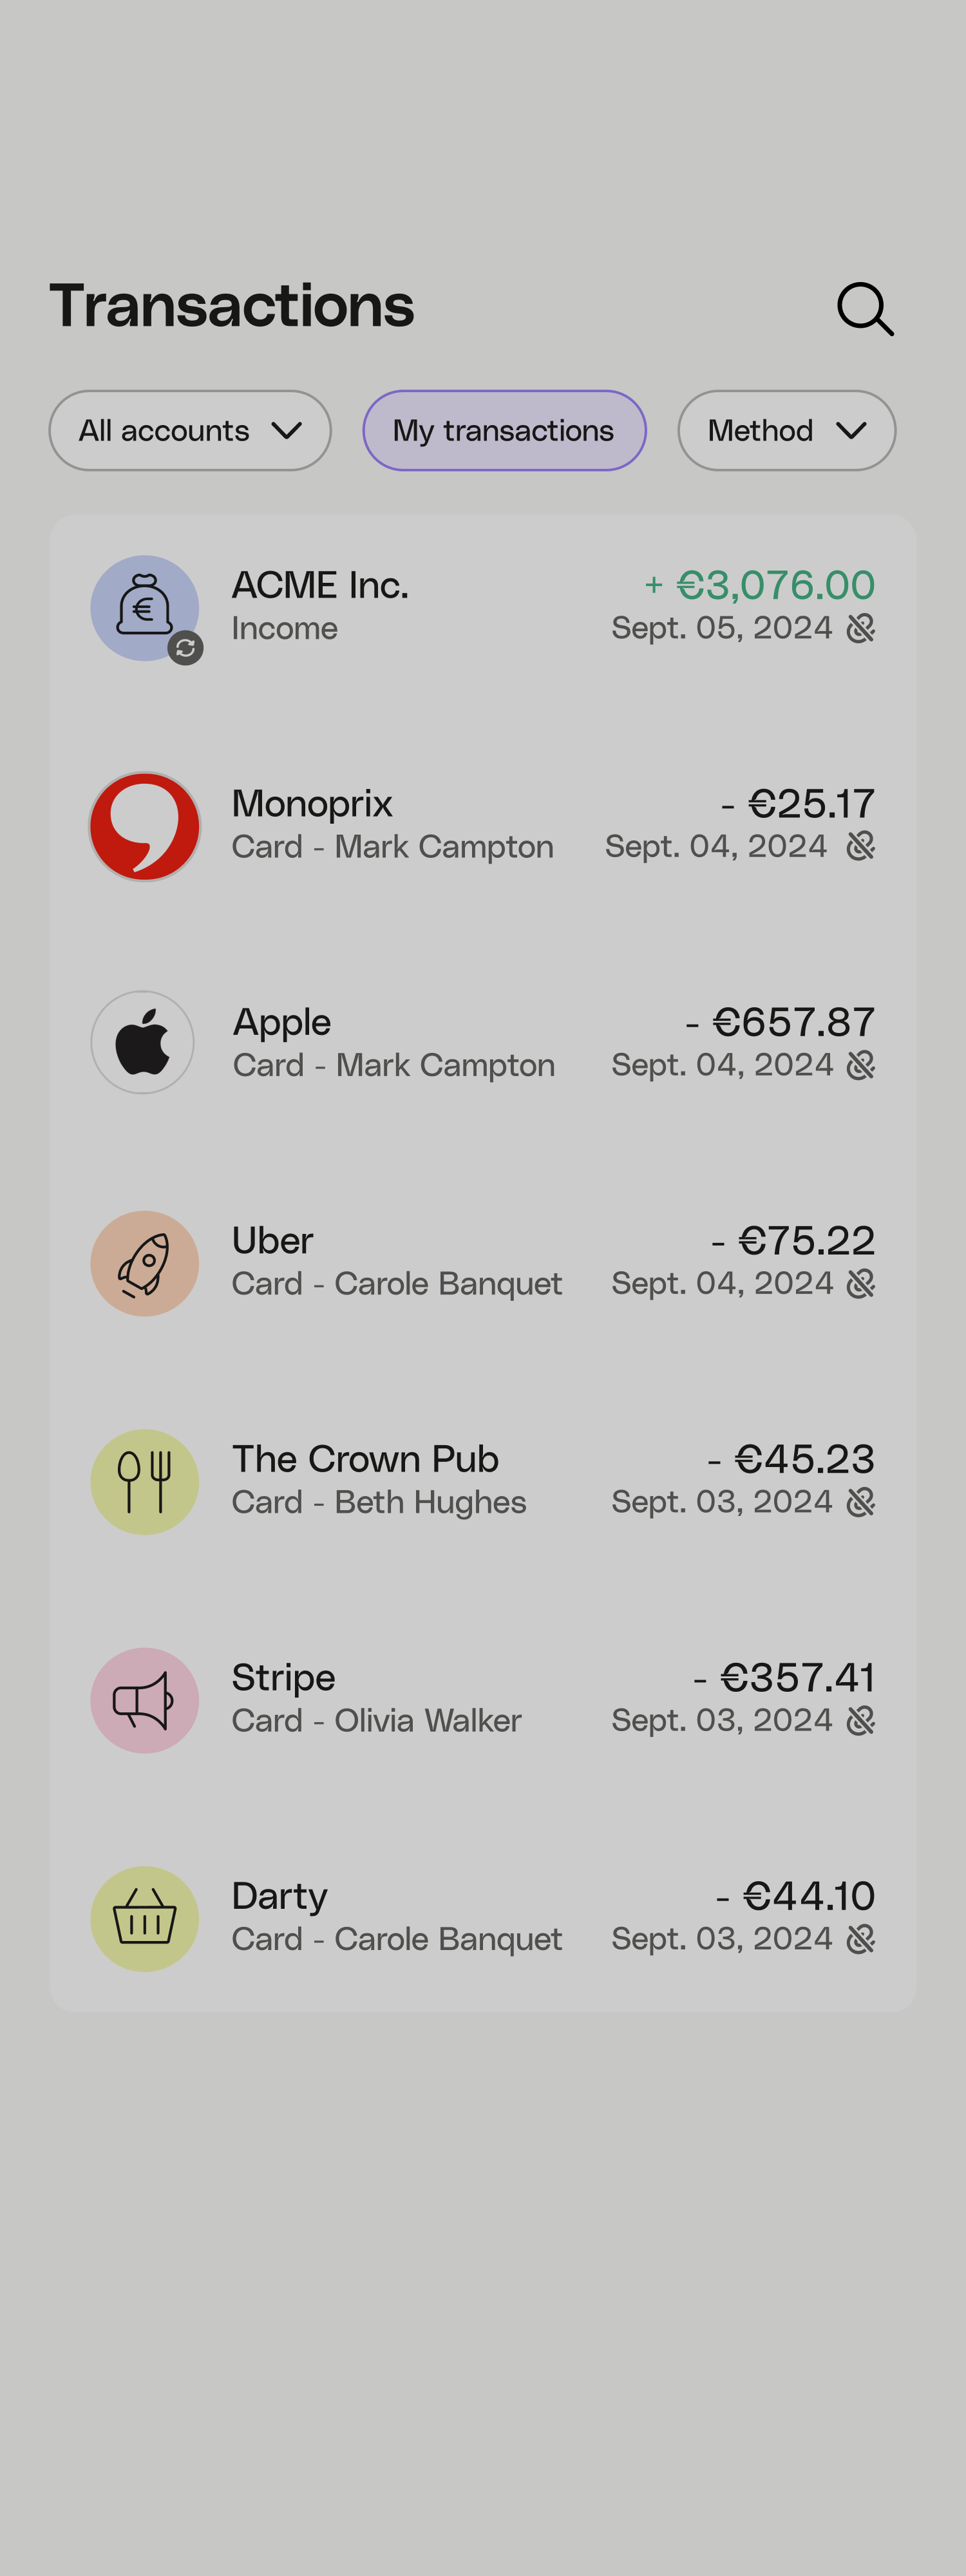Open the transaction search magnifier

pos(865,308)
